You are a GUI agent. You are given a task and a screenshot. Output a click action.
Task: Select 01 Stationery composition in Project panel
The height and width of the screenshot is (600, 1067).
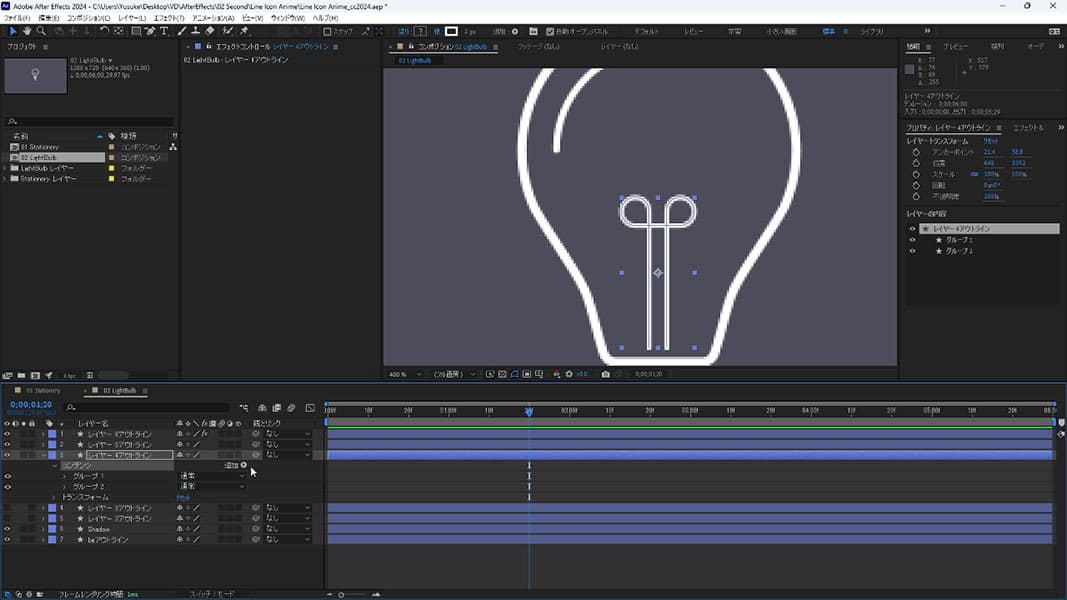click(x=40, y=147)
